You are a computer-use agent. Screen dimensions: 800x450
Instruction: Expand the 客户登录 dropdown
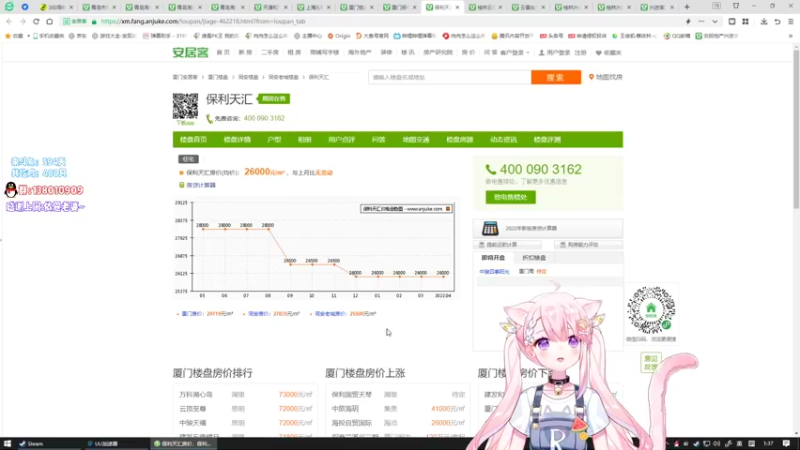pyautogui.click(x=514, y=53)
